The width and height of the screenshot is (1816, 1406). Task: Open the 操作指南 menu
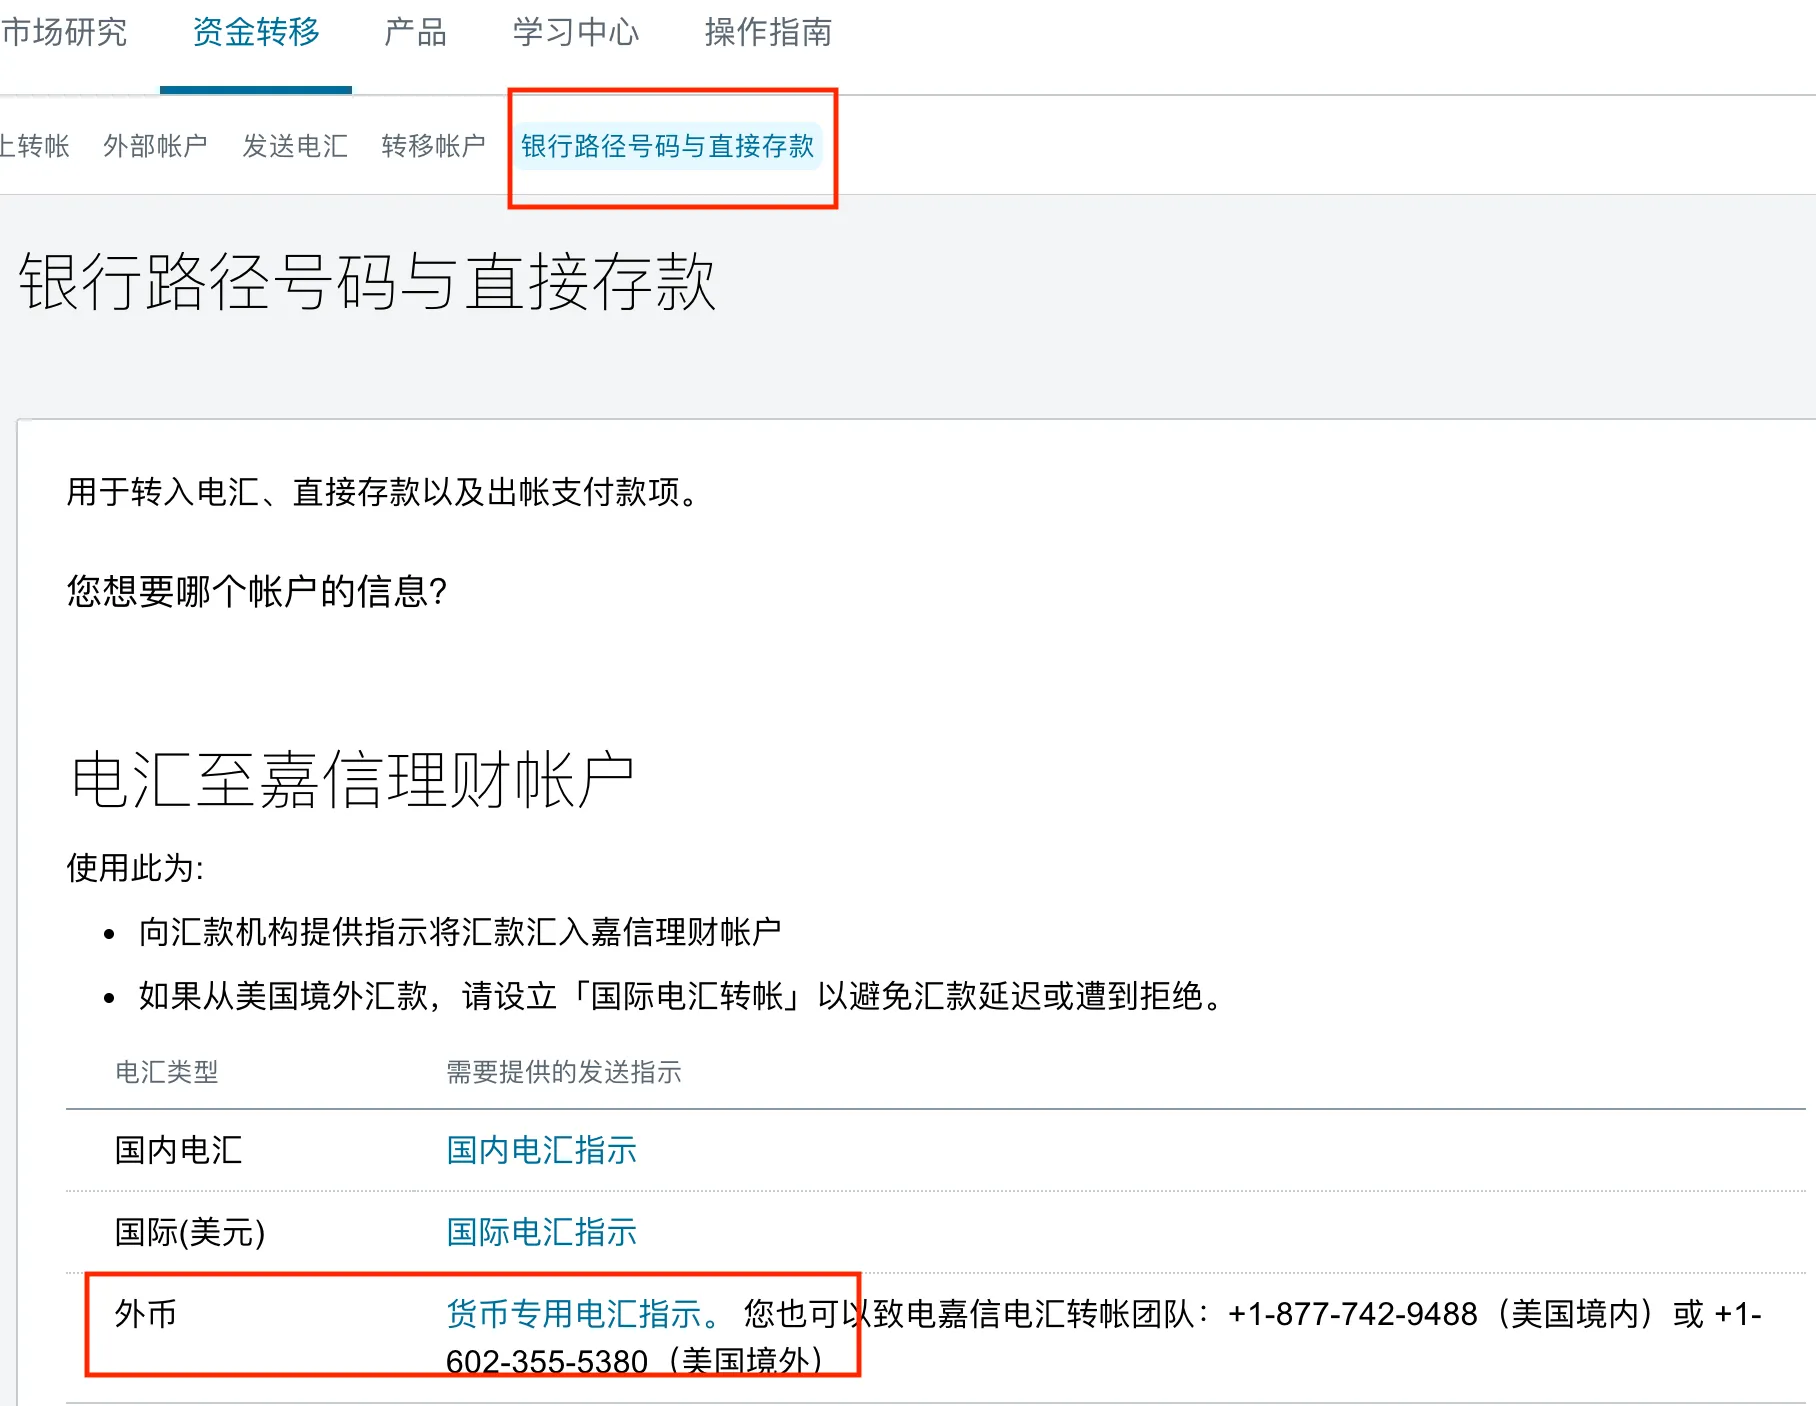pos(767,33)
